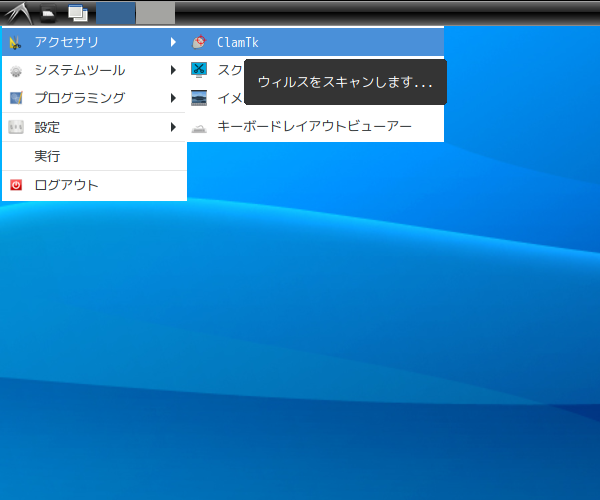
Task: Click the show desktop windows icon
Action: tap(78, 13)
